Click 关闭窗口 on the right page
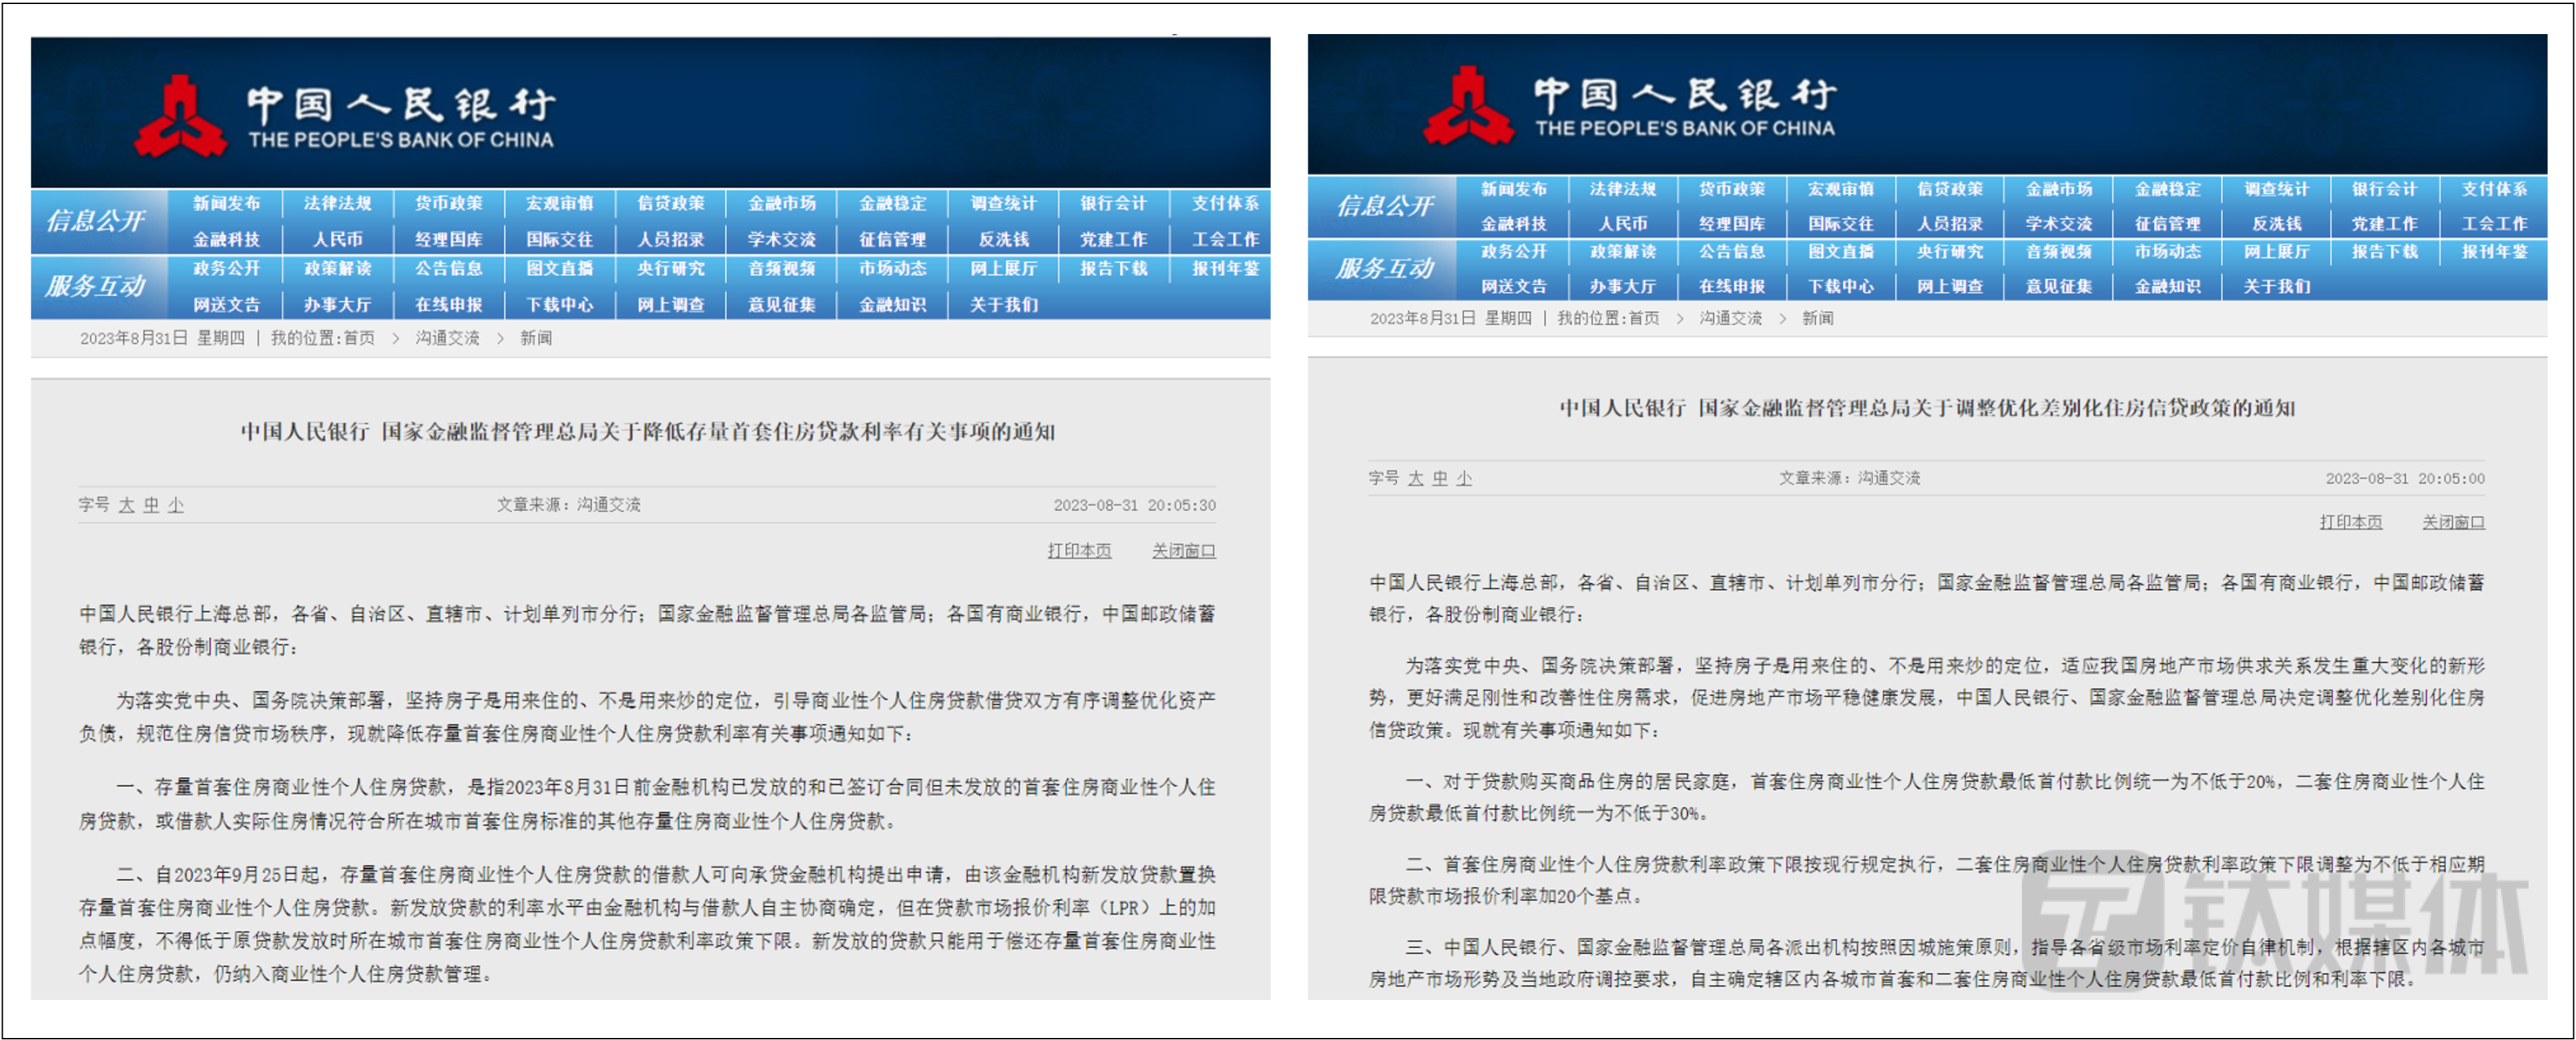Screen dimensions: 2576x1040 click(x=2453, y=521)
